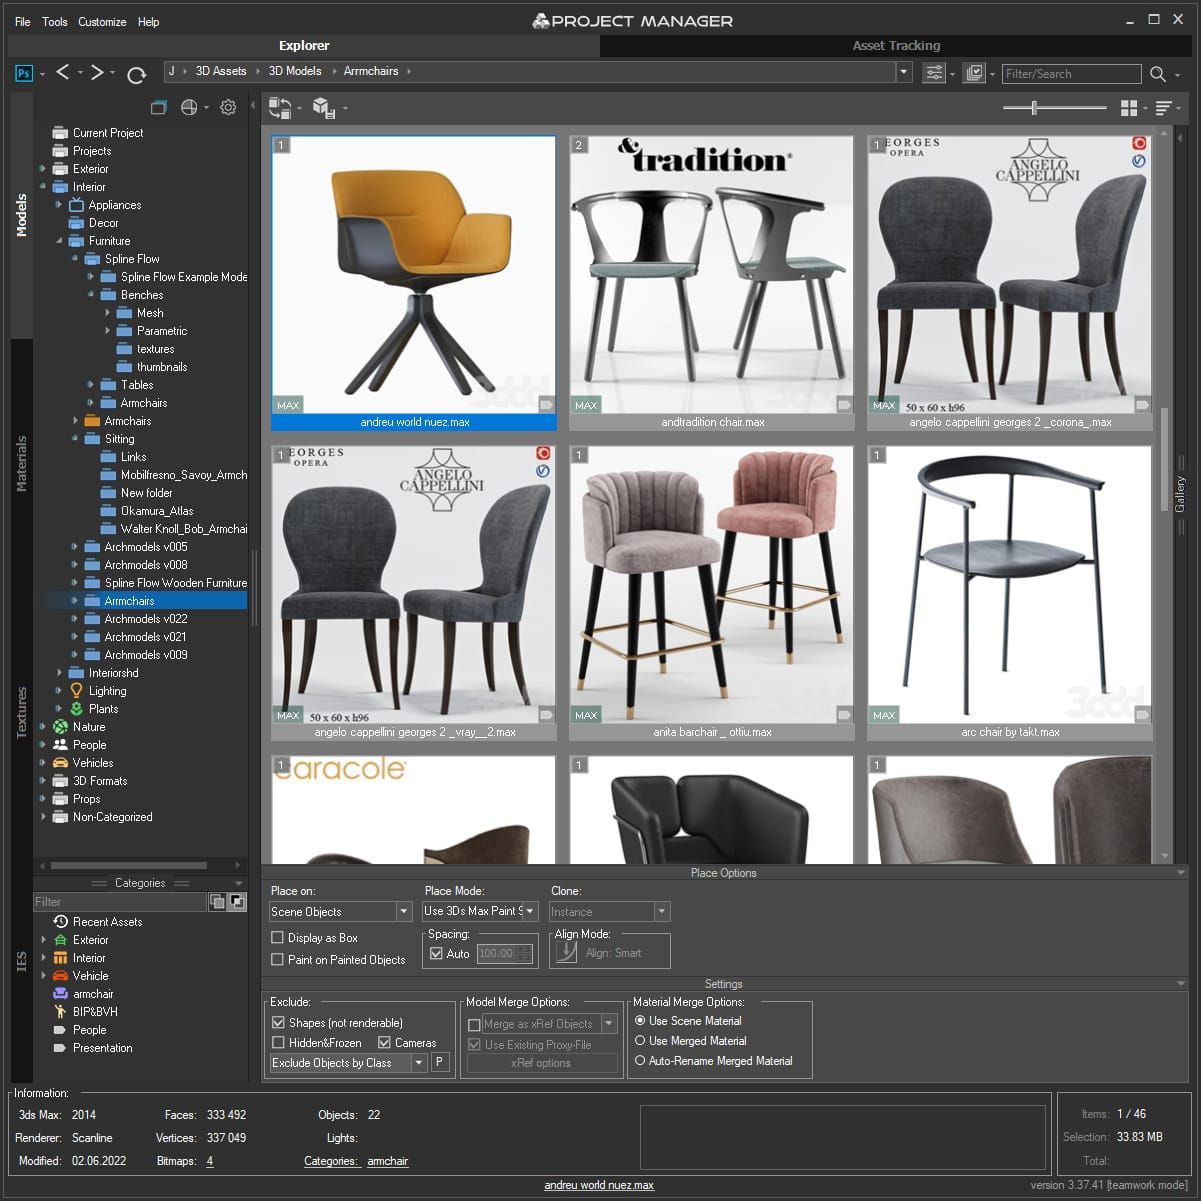Click the Merge models icon in content toolbar
This screenshot has height=1201, width=1201.
click(x=323, y=108)
